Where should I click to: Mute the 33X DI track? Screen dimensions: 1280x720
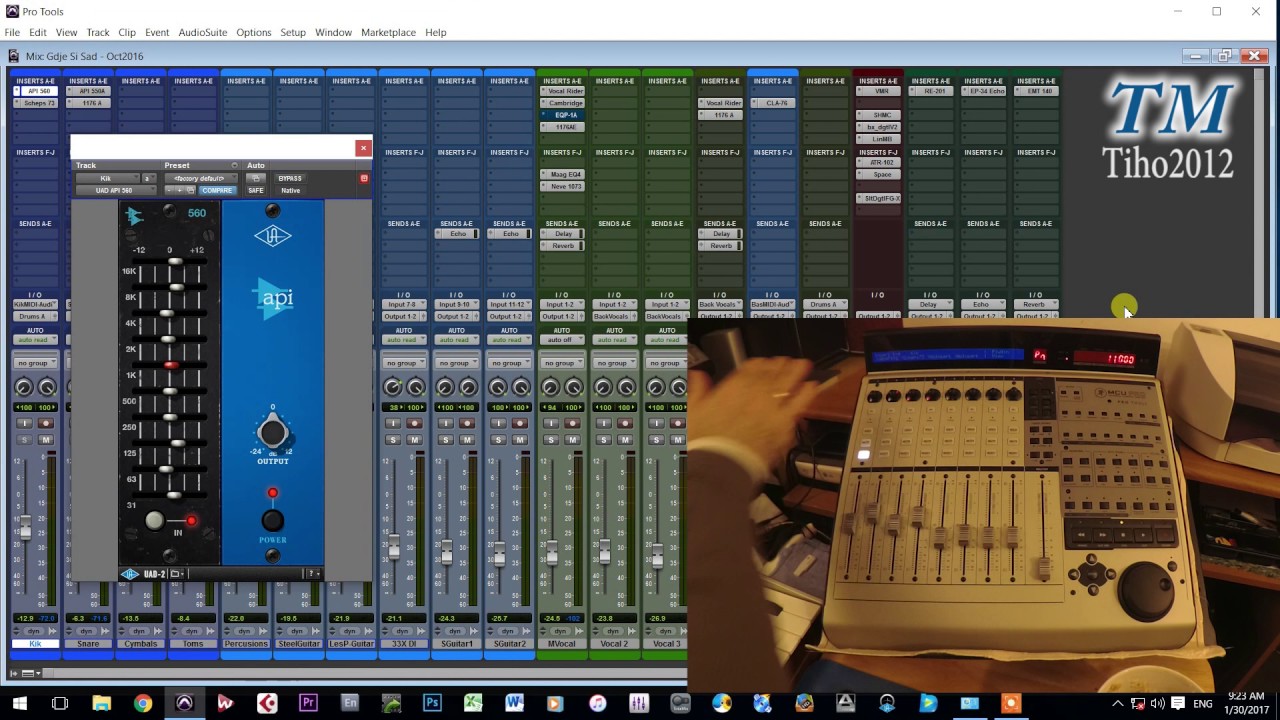click(415, 440)
